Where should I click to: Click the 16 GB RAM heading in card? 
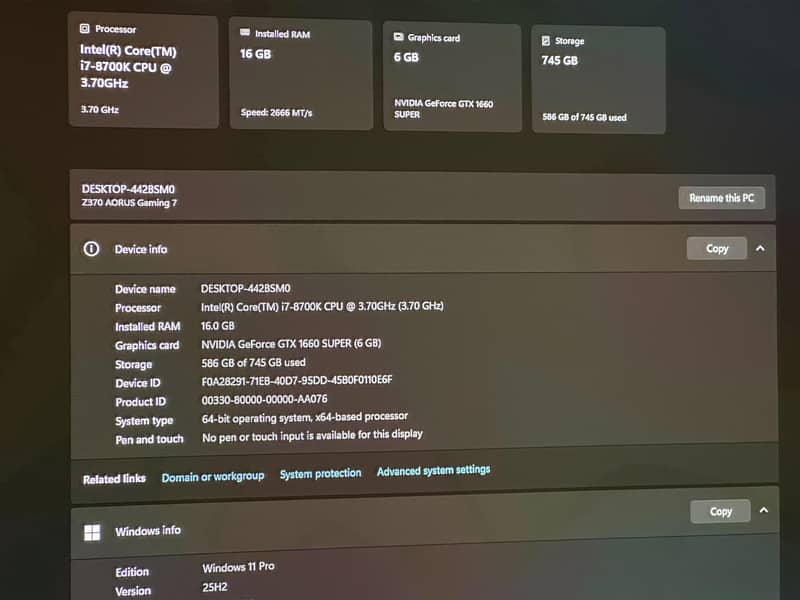click(x=256, y=54)
